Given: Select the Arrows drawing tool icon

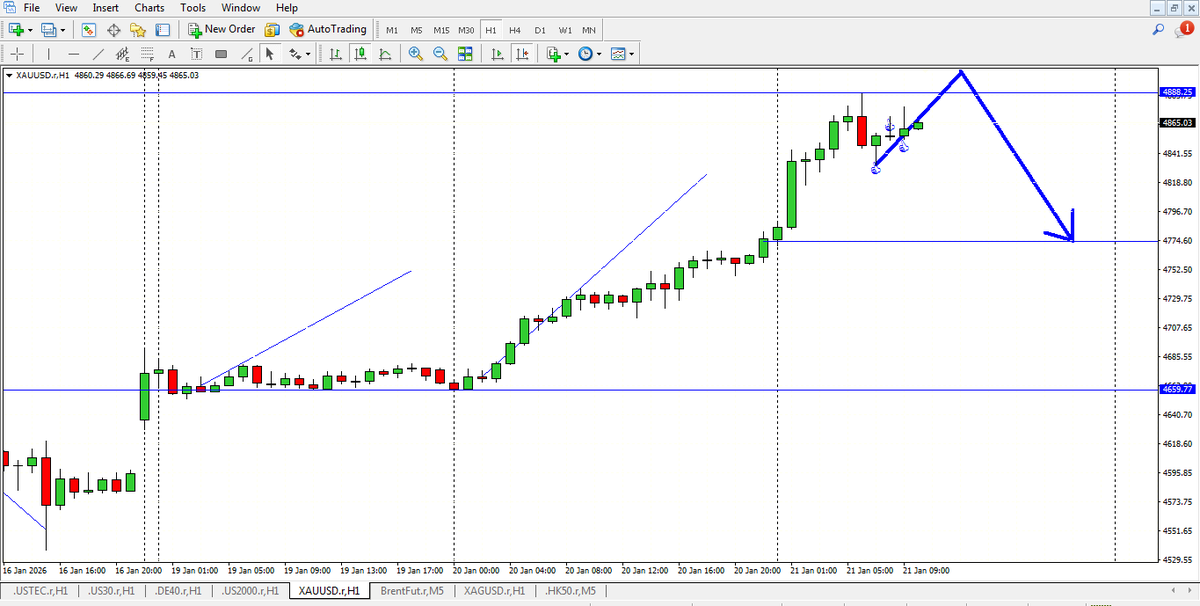Looking at the screenshot, I should 295,54.
